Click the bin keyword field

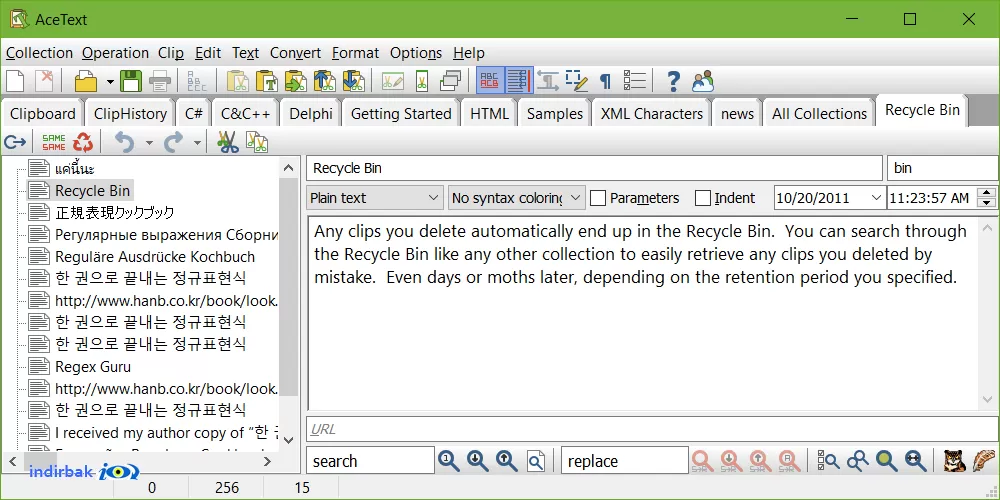tap(943, 168)
